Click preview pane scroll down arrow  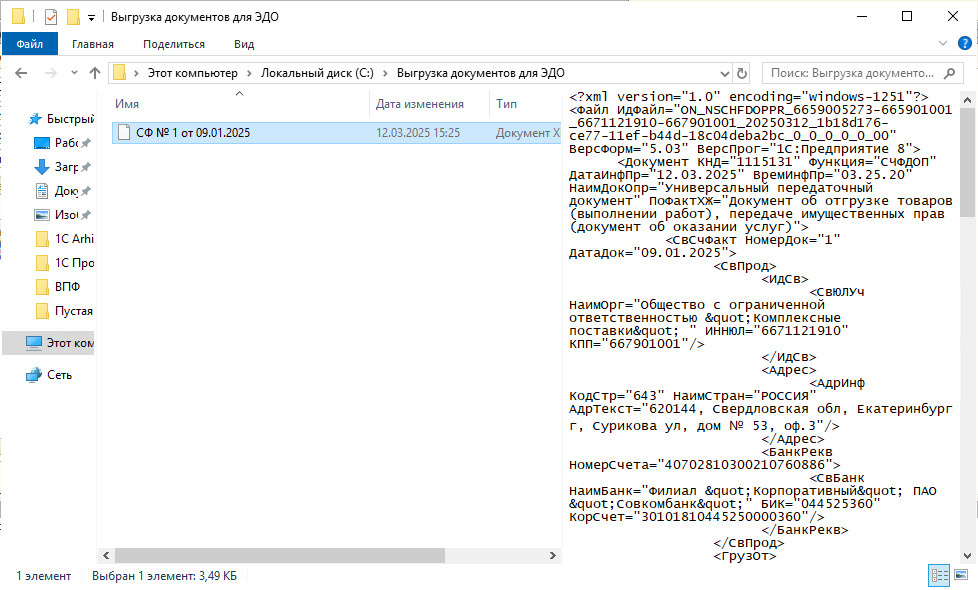pyautogui.click(x=967, y=555)
